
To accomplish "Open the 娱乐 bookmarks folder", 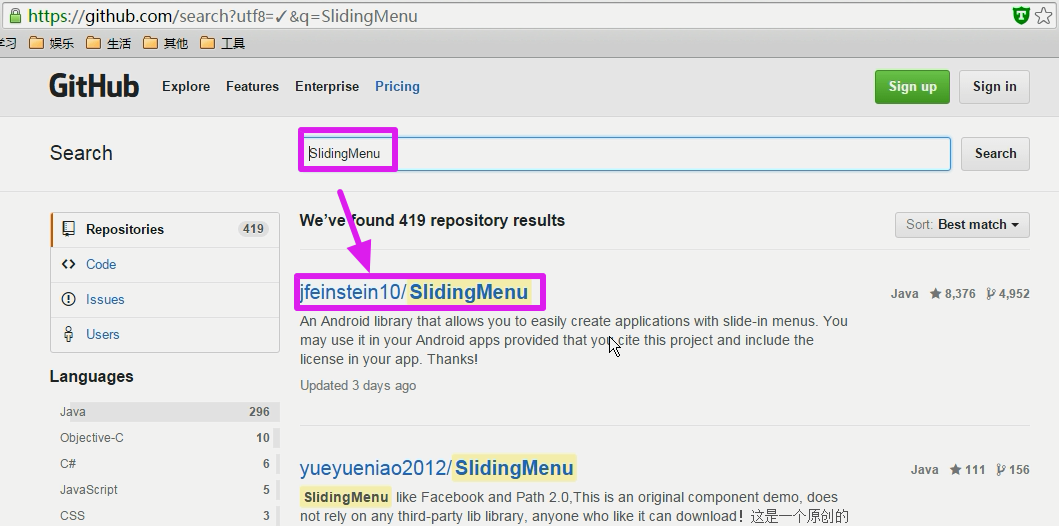I will coord(52,43).
